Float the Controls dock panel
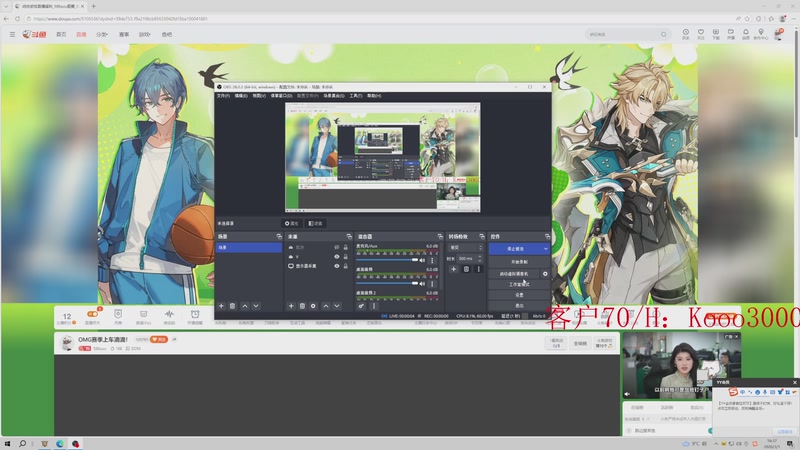Viewport: 800px width, 450px height. [547, 237]
